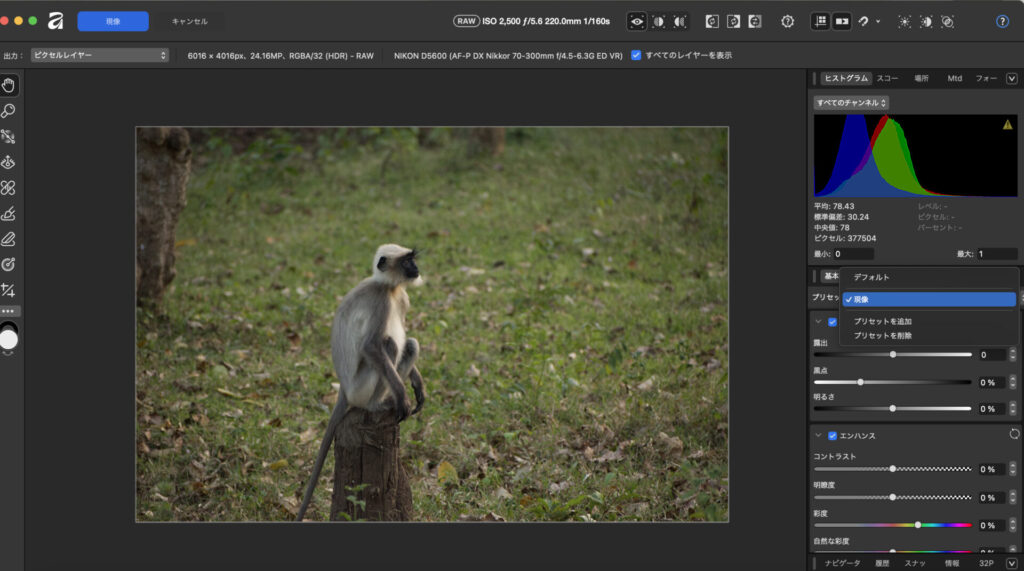Choose デフォルト from the preset menu
This screenshot has width=1024, height=571.
point(871,277)
